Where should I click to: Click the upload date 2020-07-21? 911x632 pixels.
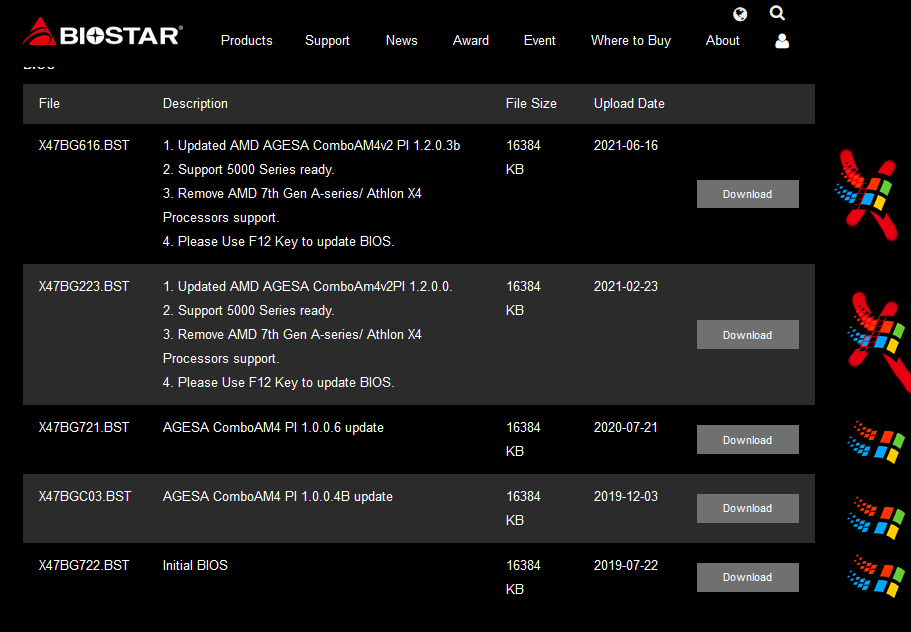[626, 428]
